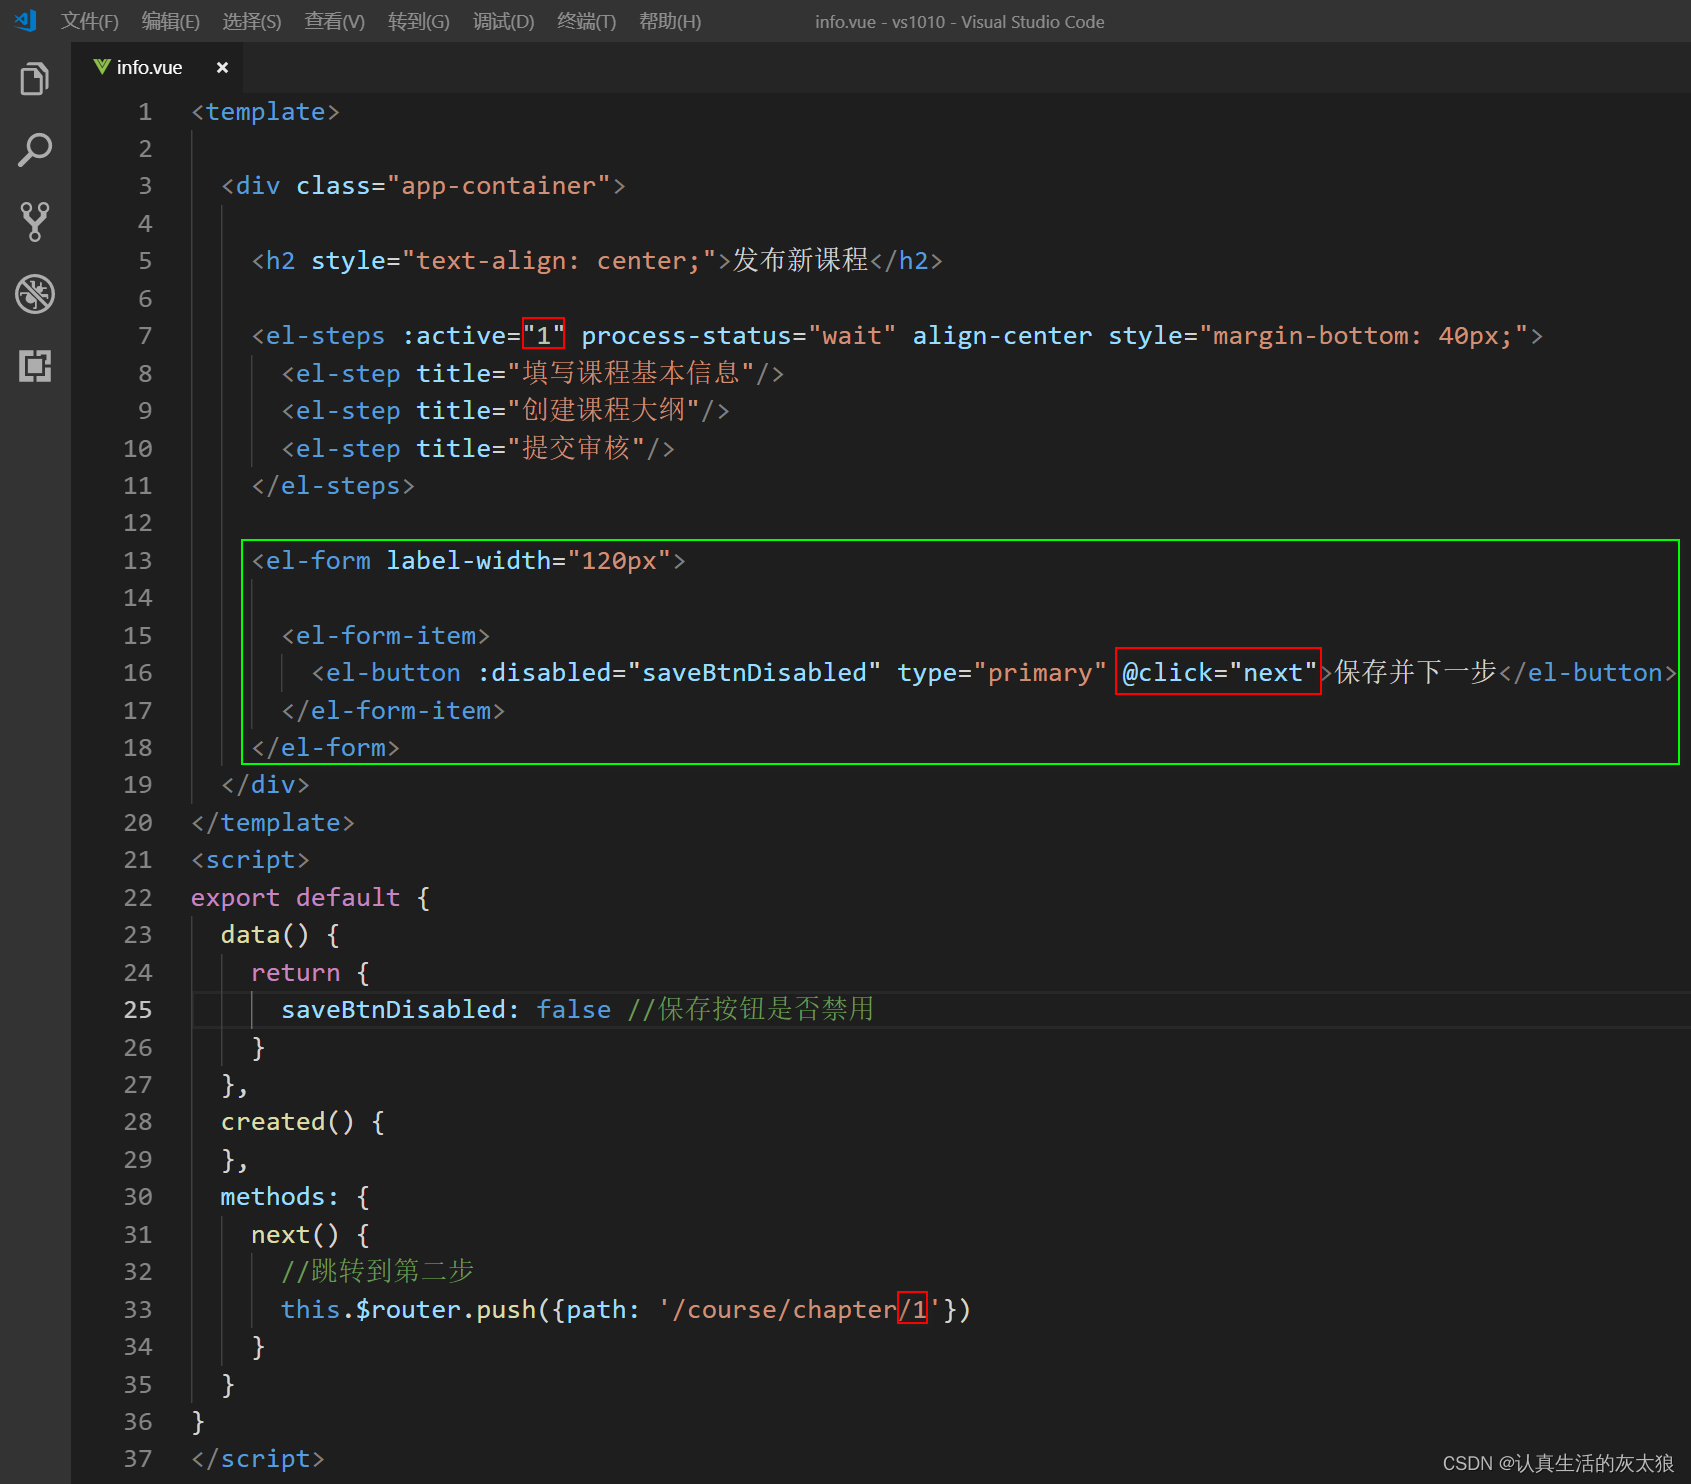The image size is (1691, 1484).
Task: Click the //保存按钮是否禁用 comment
Action: coord(750,1009)
